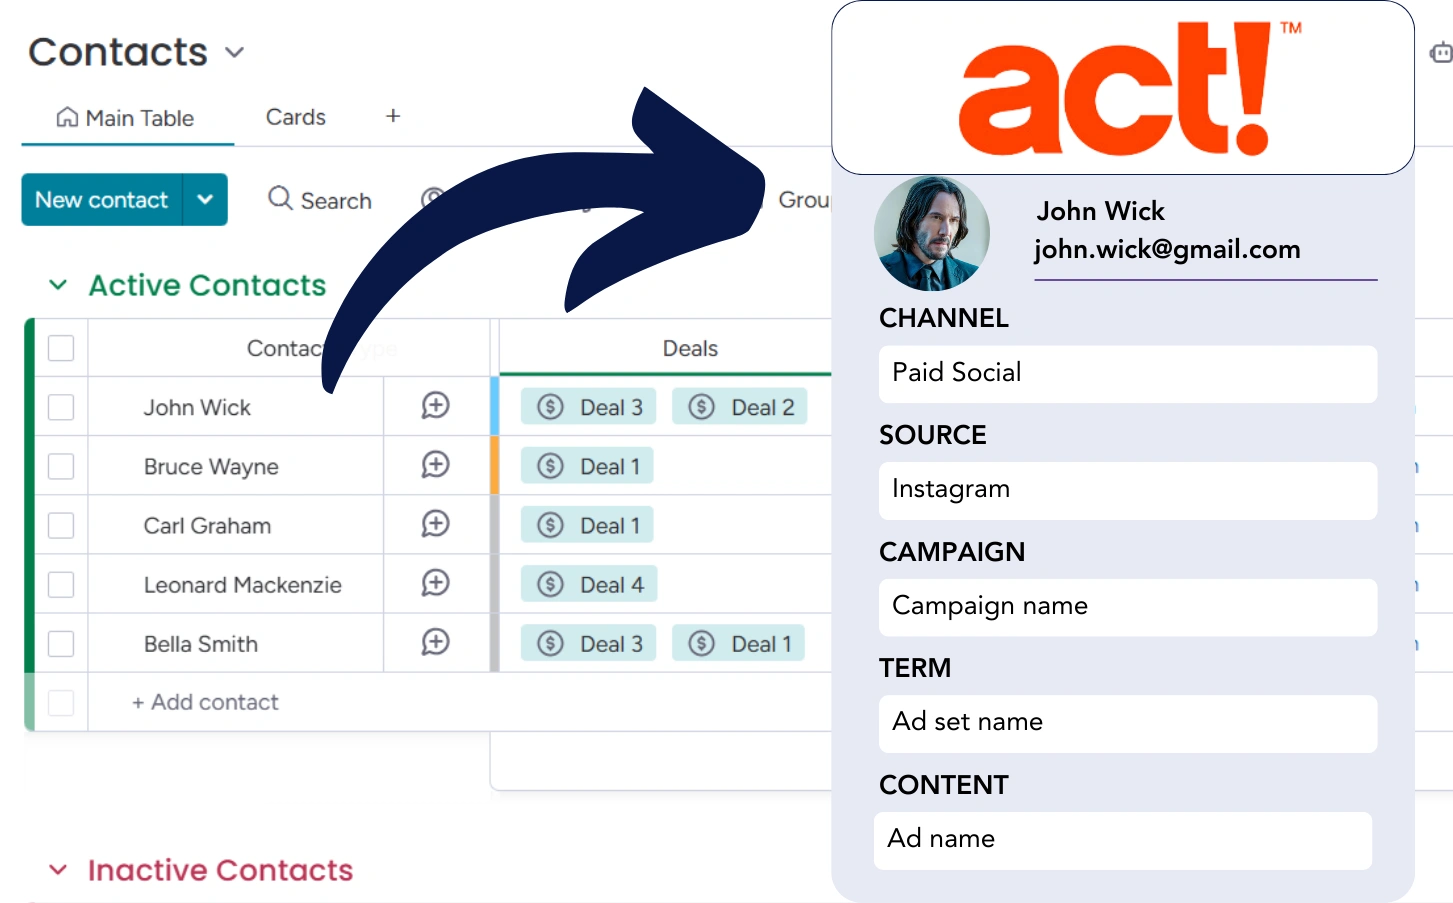This screenshot has height=903, width=1453.
Task: Open conversation bubble for Bella Smith
Action: click(x=435, y=642)
